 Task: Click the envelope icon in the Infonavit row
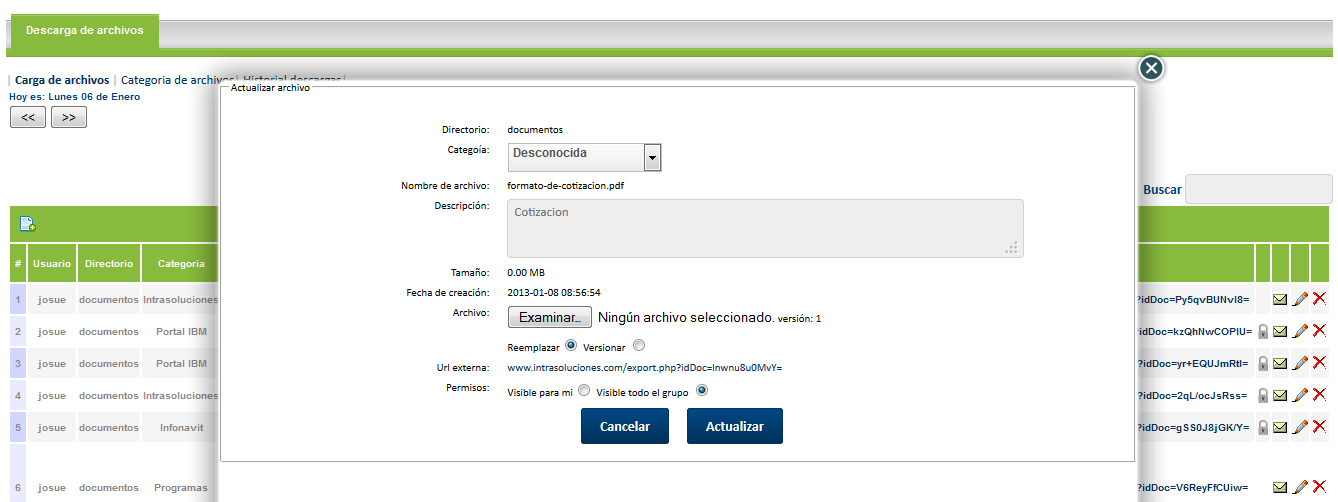[x=1280, y=427]
